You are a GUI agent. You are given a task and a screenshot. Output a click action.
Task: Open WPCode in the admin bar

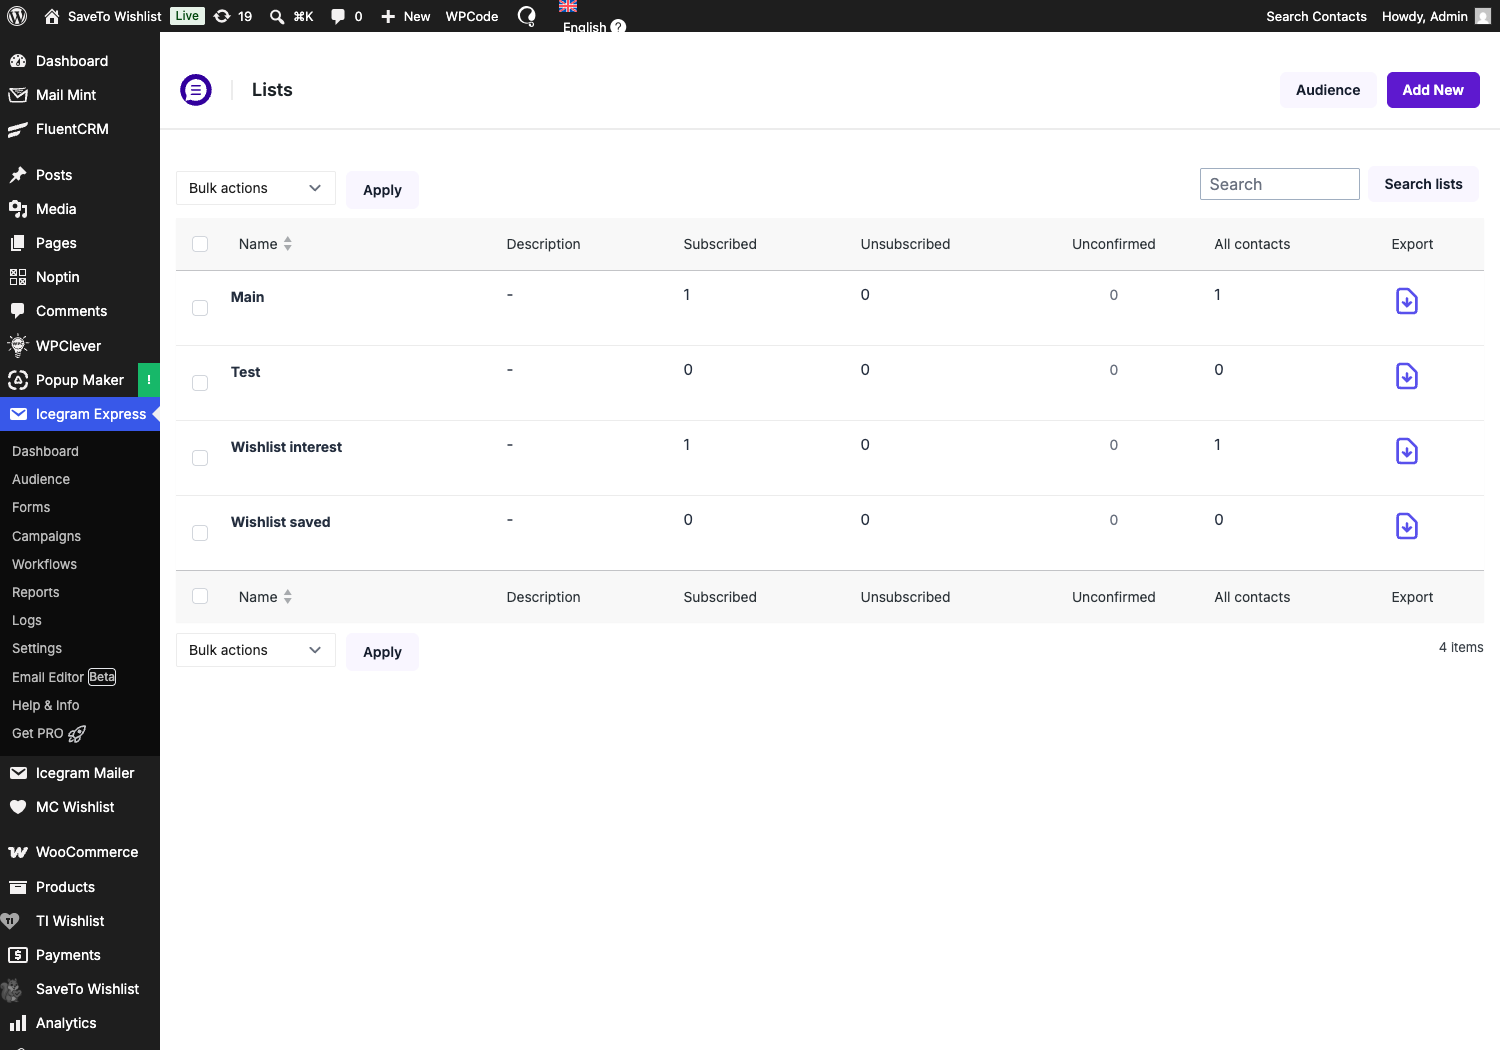[x=472, y=16]
